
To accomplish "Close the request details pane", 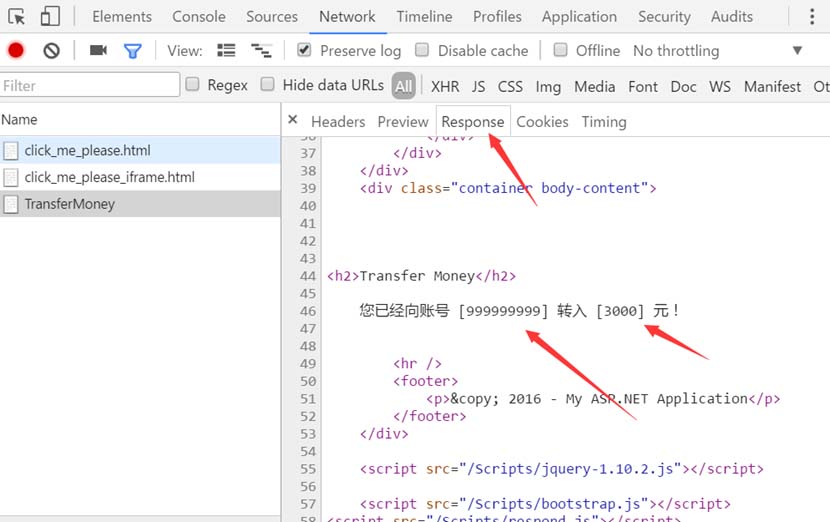I will pos(292,120).
